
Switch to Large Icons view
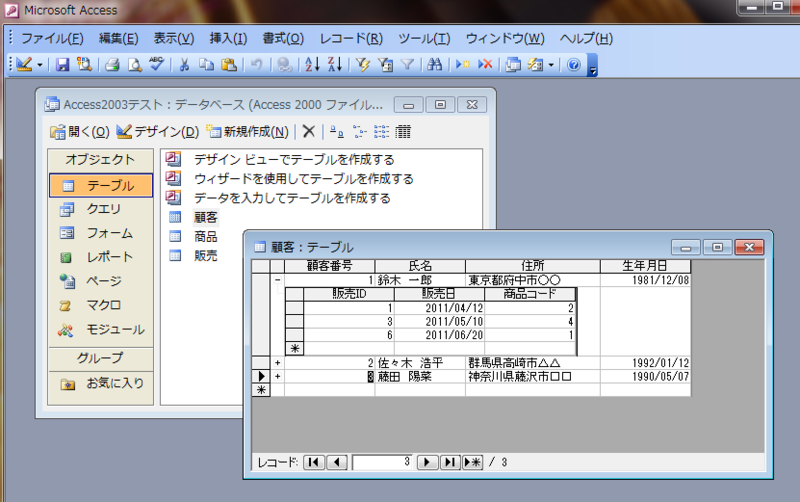pos(336,132)
